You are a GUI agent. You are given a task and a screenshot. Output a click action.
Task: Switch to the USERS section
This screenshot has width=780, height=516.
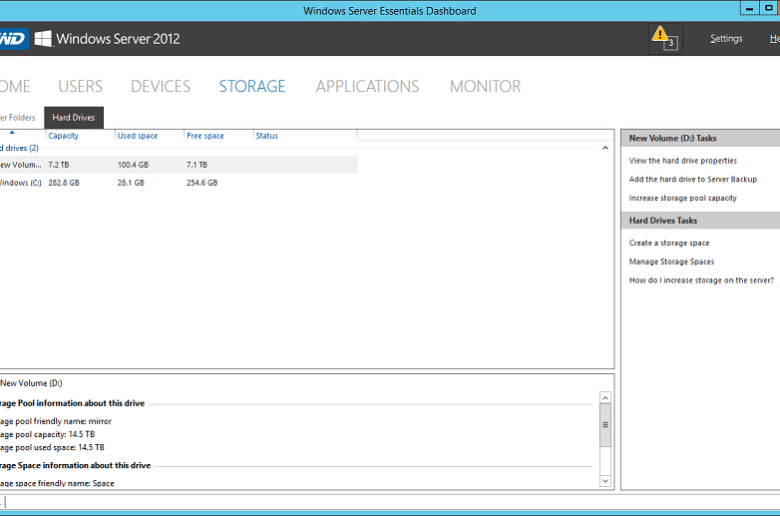point(81,86)
